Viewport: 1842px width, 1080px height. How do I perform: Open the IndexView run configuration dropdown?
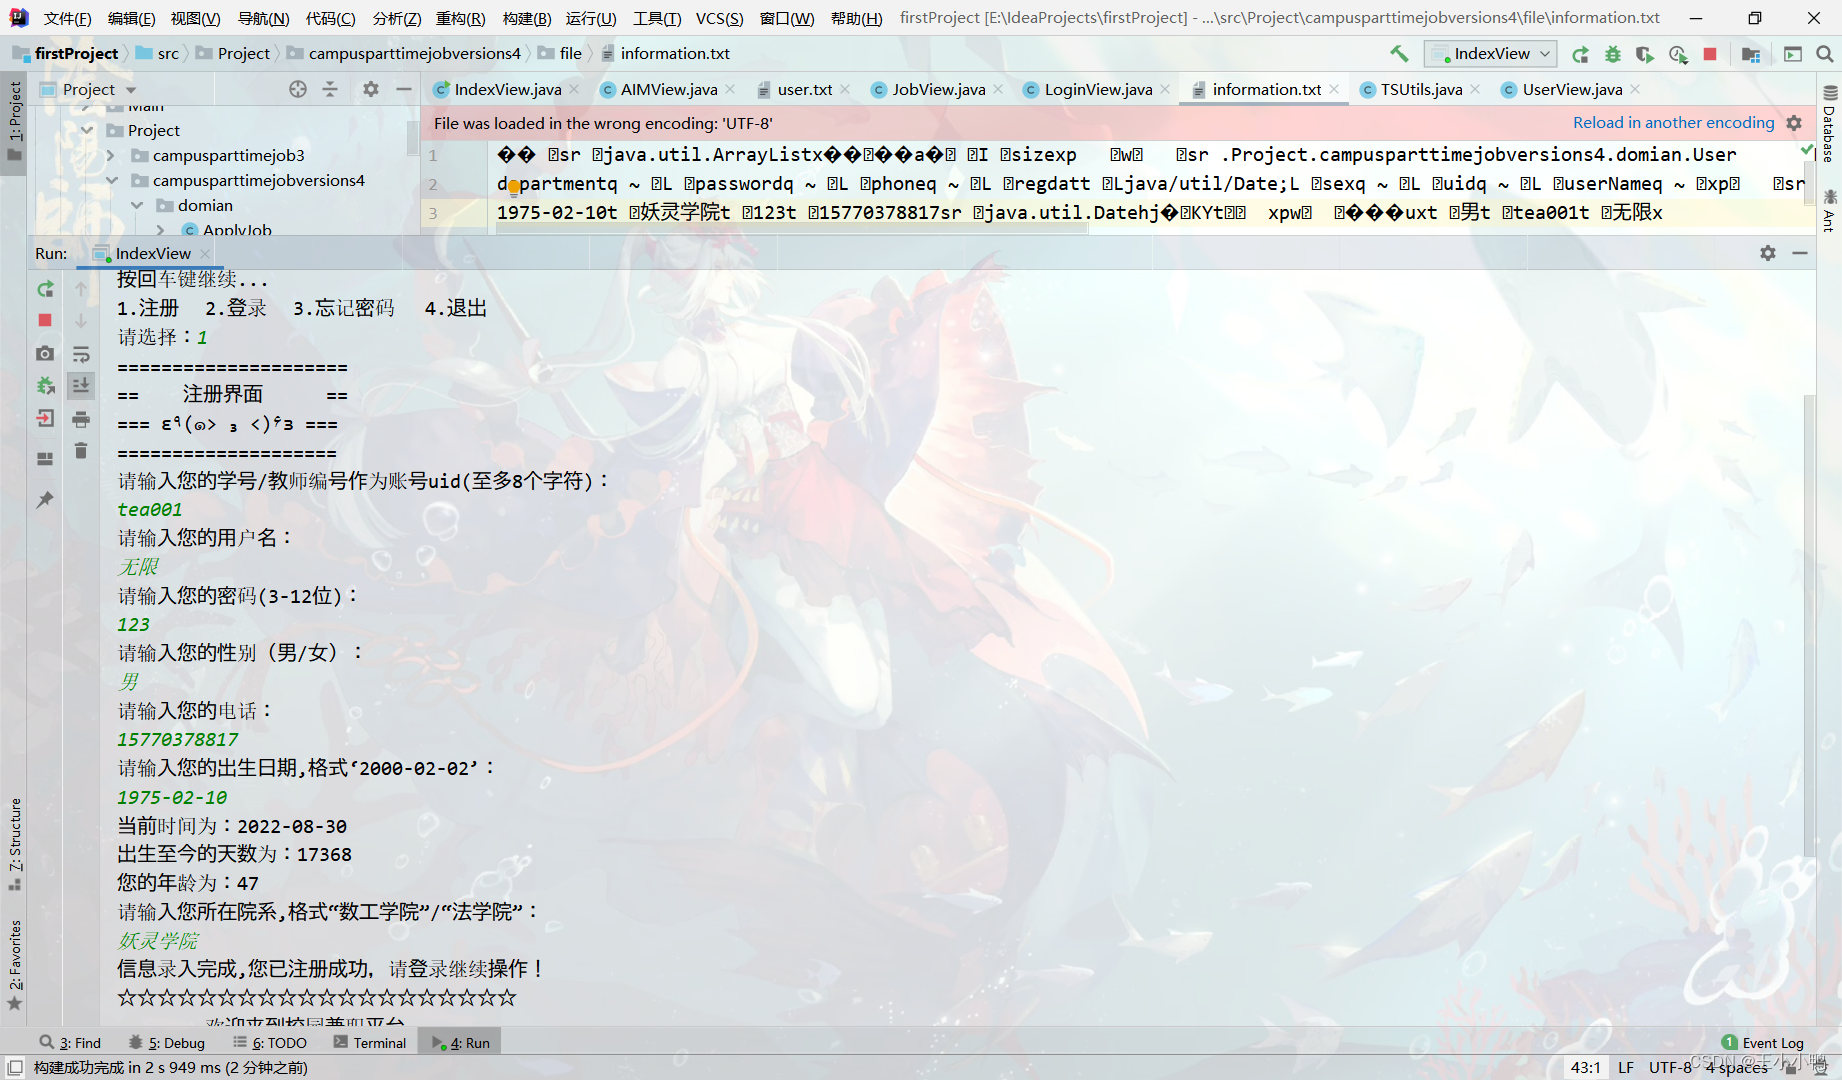pyautogui.click(x=1490, y=54)
